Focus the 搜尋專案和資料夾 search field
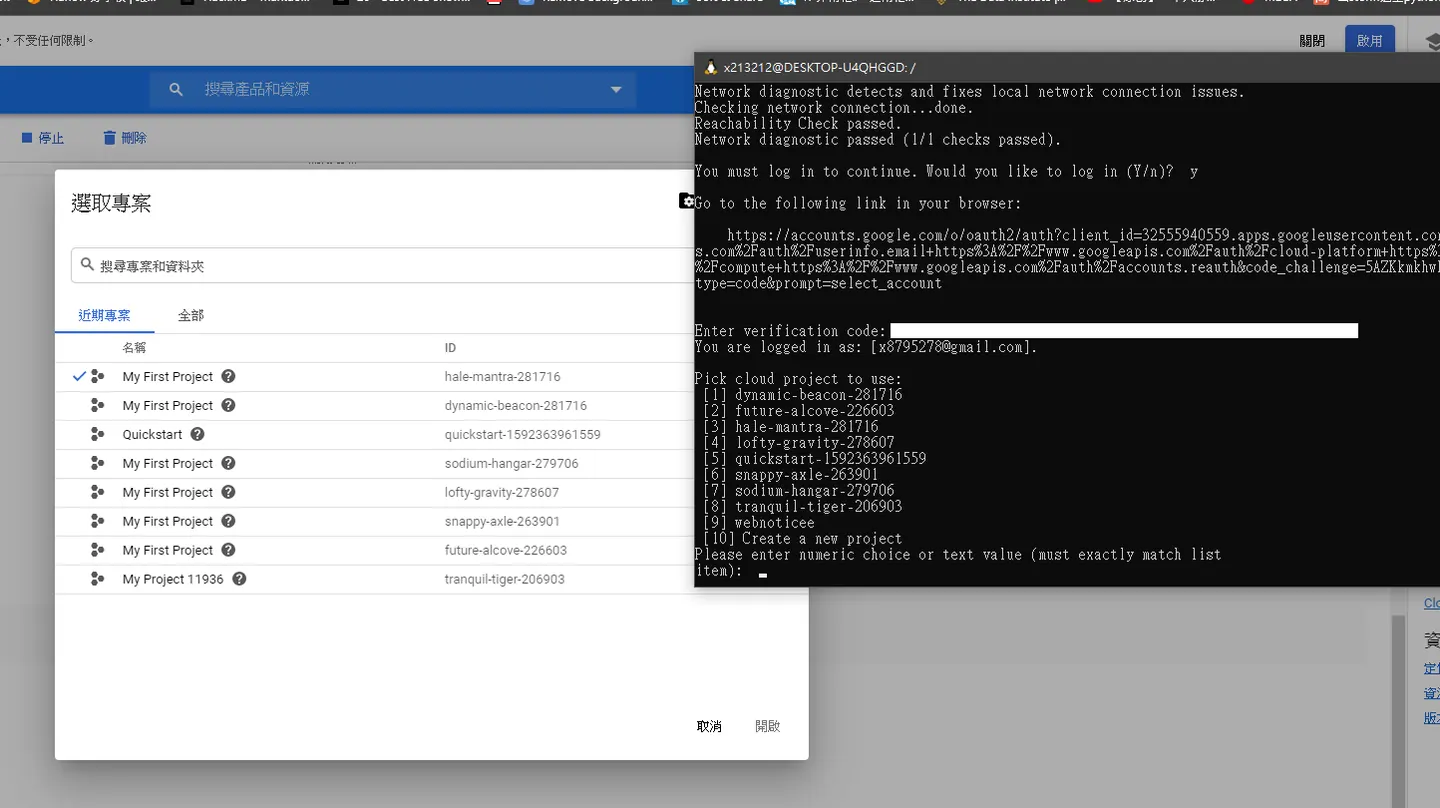The width and height of the screenshot is (1440, 808). pyautogui.click(x=385, y=266)
